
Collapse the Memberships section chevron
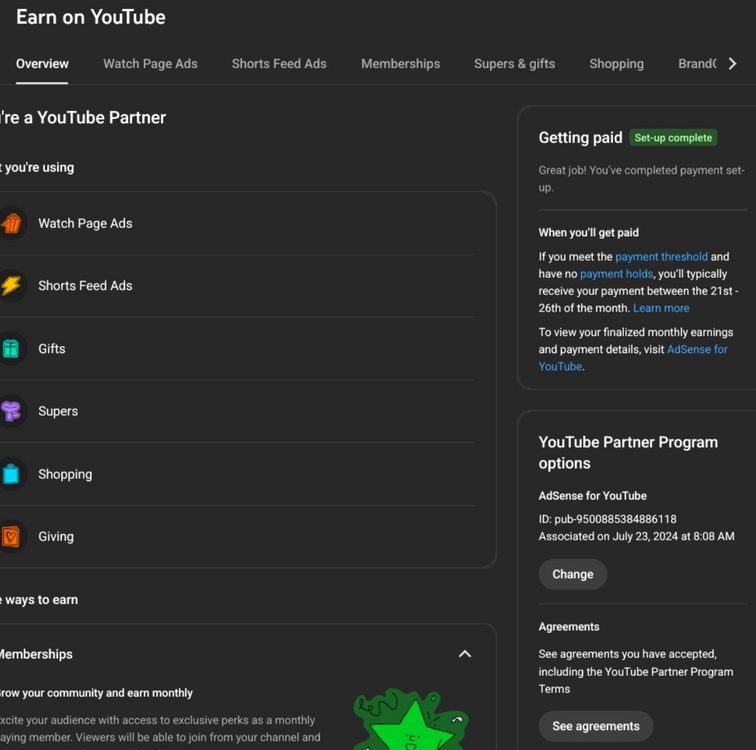click(x=465, y=654)
